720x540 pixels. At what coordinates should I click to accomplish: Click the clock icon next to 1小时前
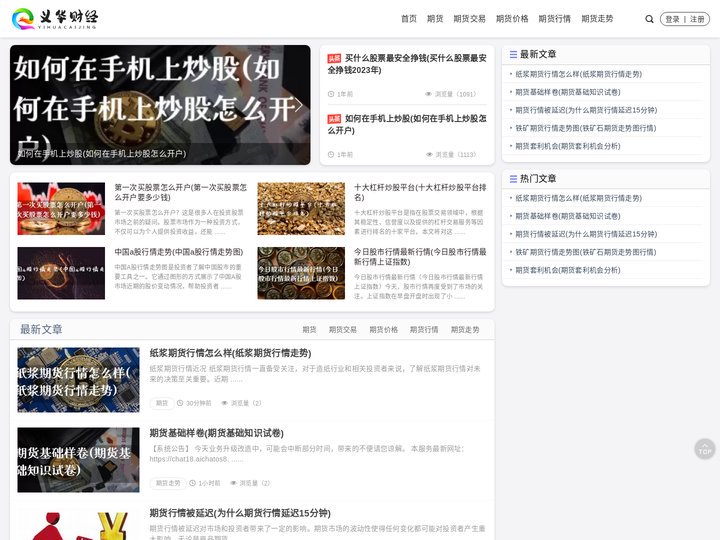point(192,483)
